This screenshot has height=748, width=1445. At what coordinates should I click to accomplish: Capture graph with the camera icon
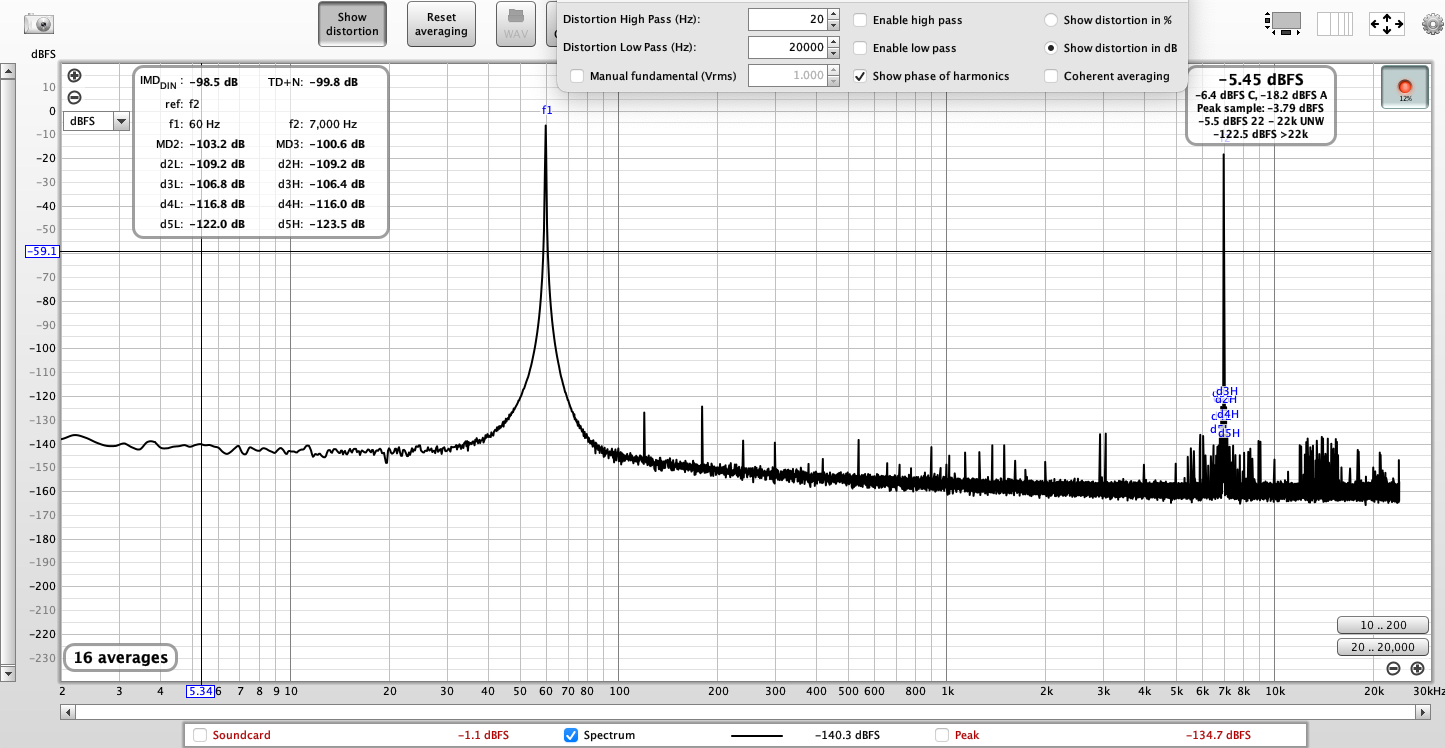click(39, 23)
